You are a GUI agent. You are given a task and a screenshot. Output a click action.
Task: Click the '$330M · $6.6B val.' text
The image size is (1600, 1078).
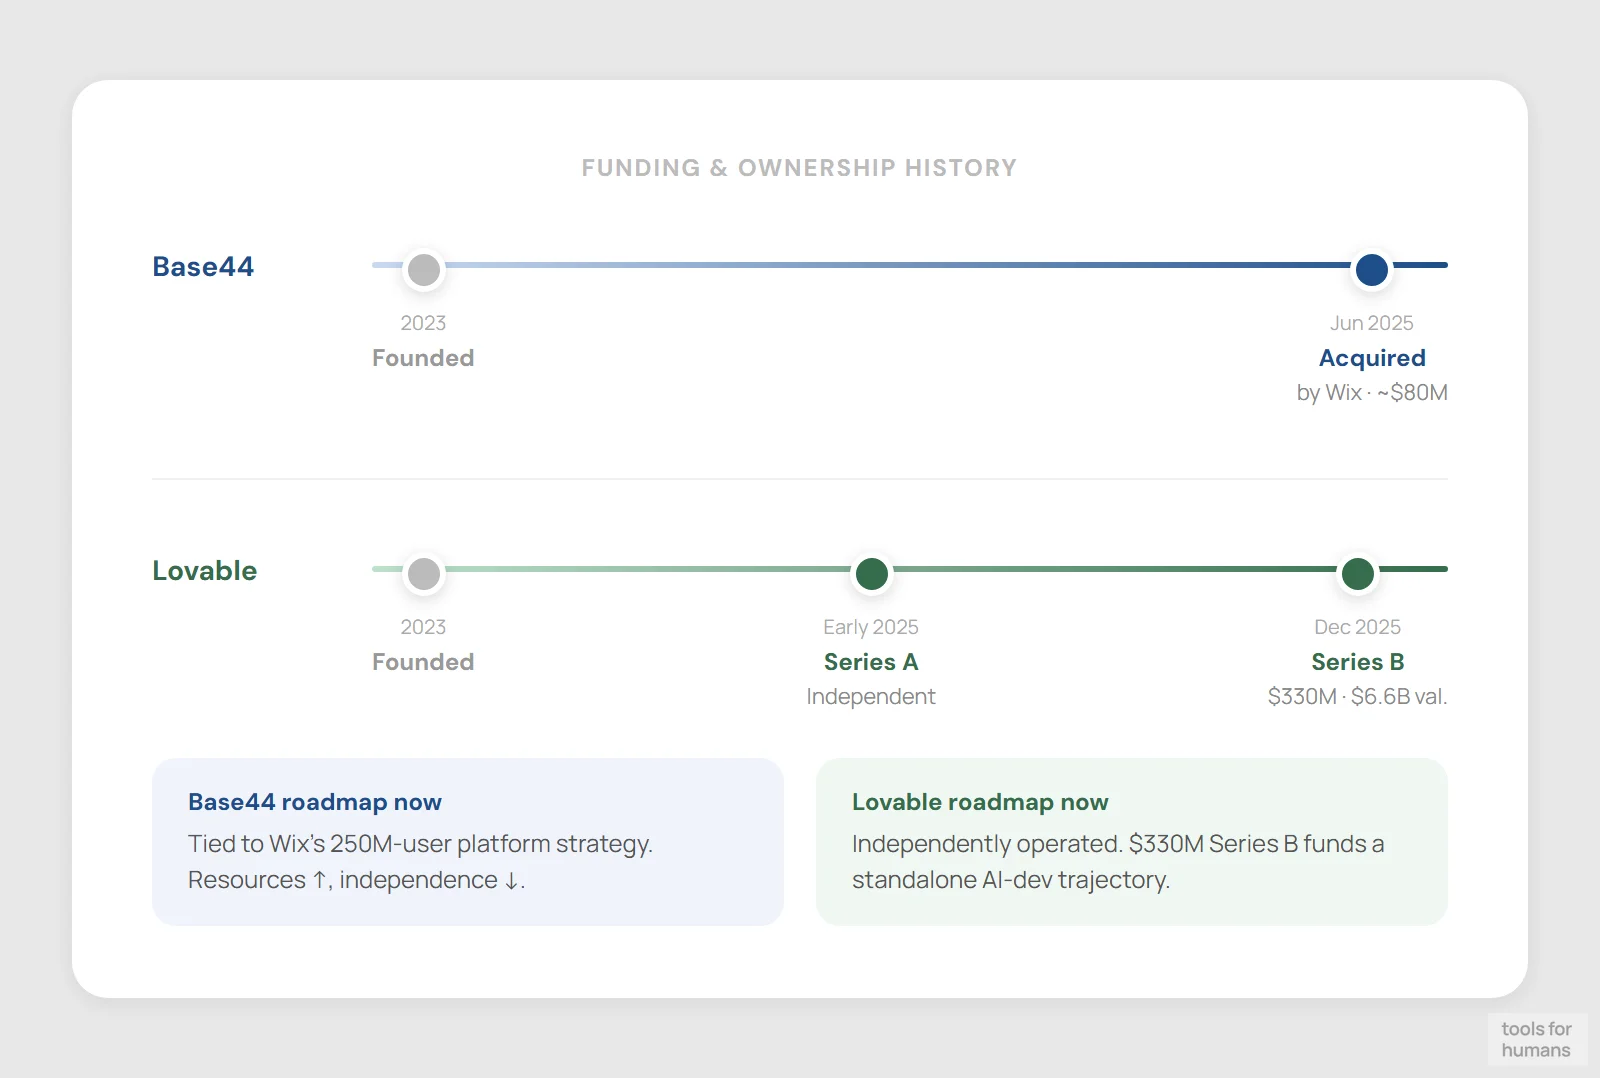[1357, 696]
